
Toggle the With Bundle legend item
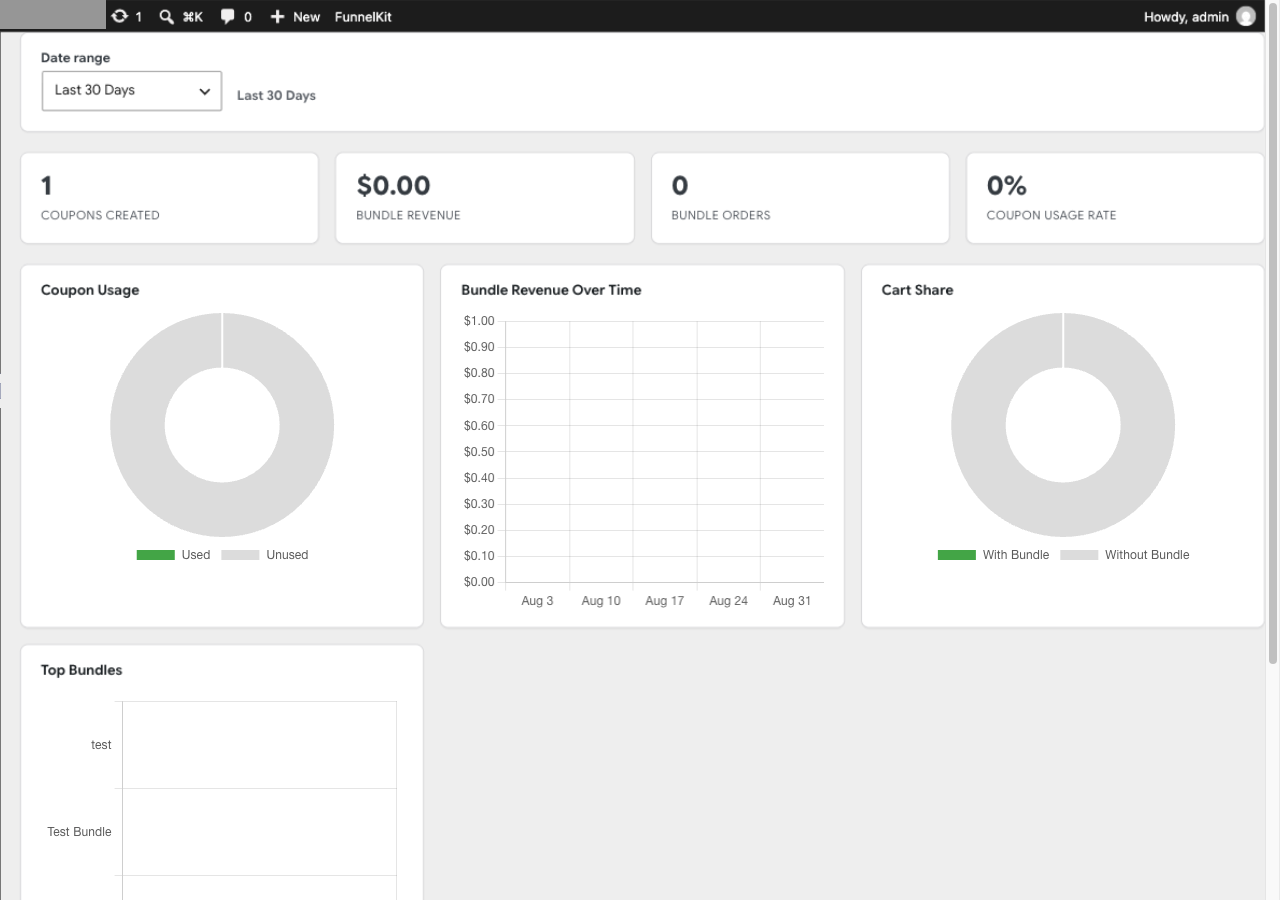click(x=994, y=555)
